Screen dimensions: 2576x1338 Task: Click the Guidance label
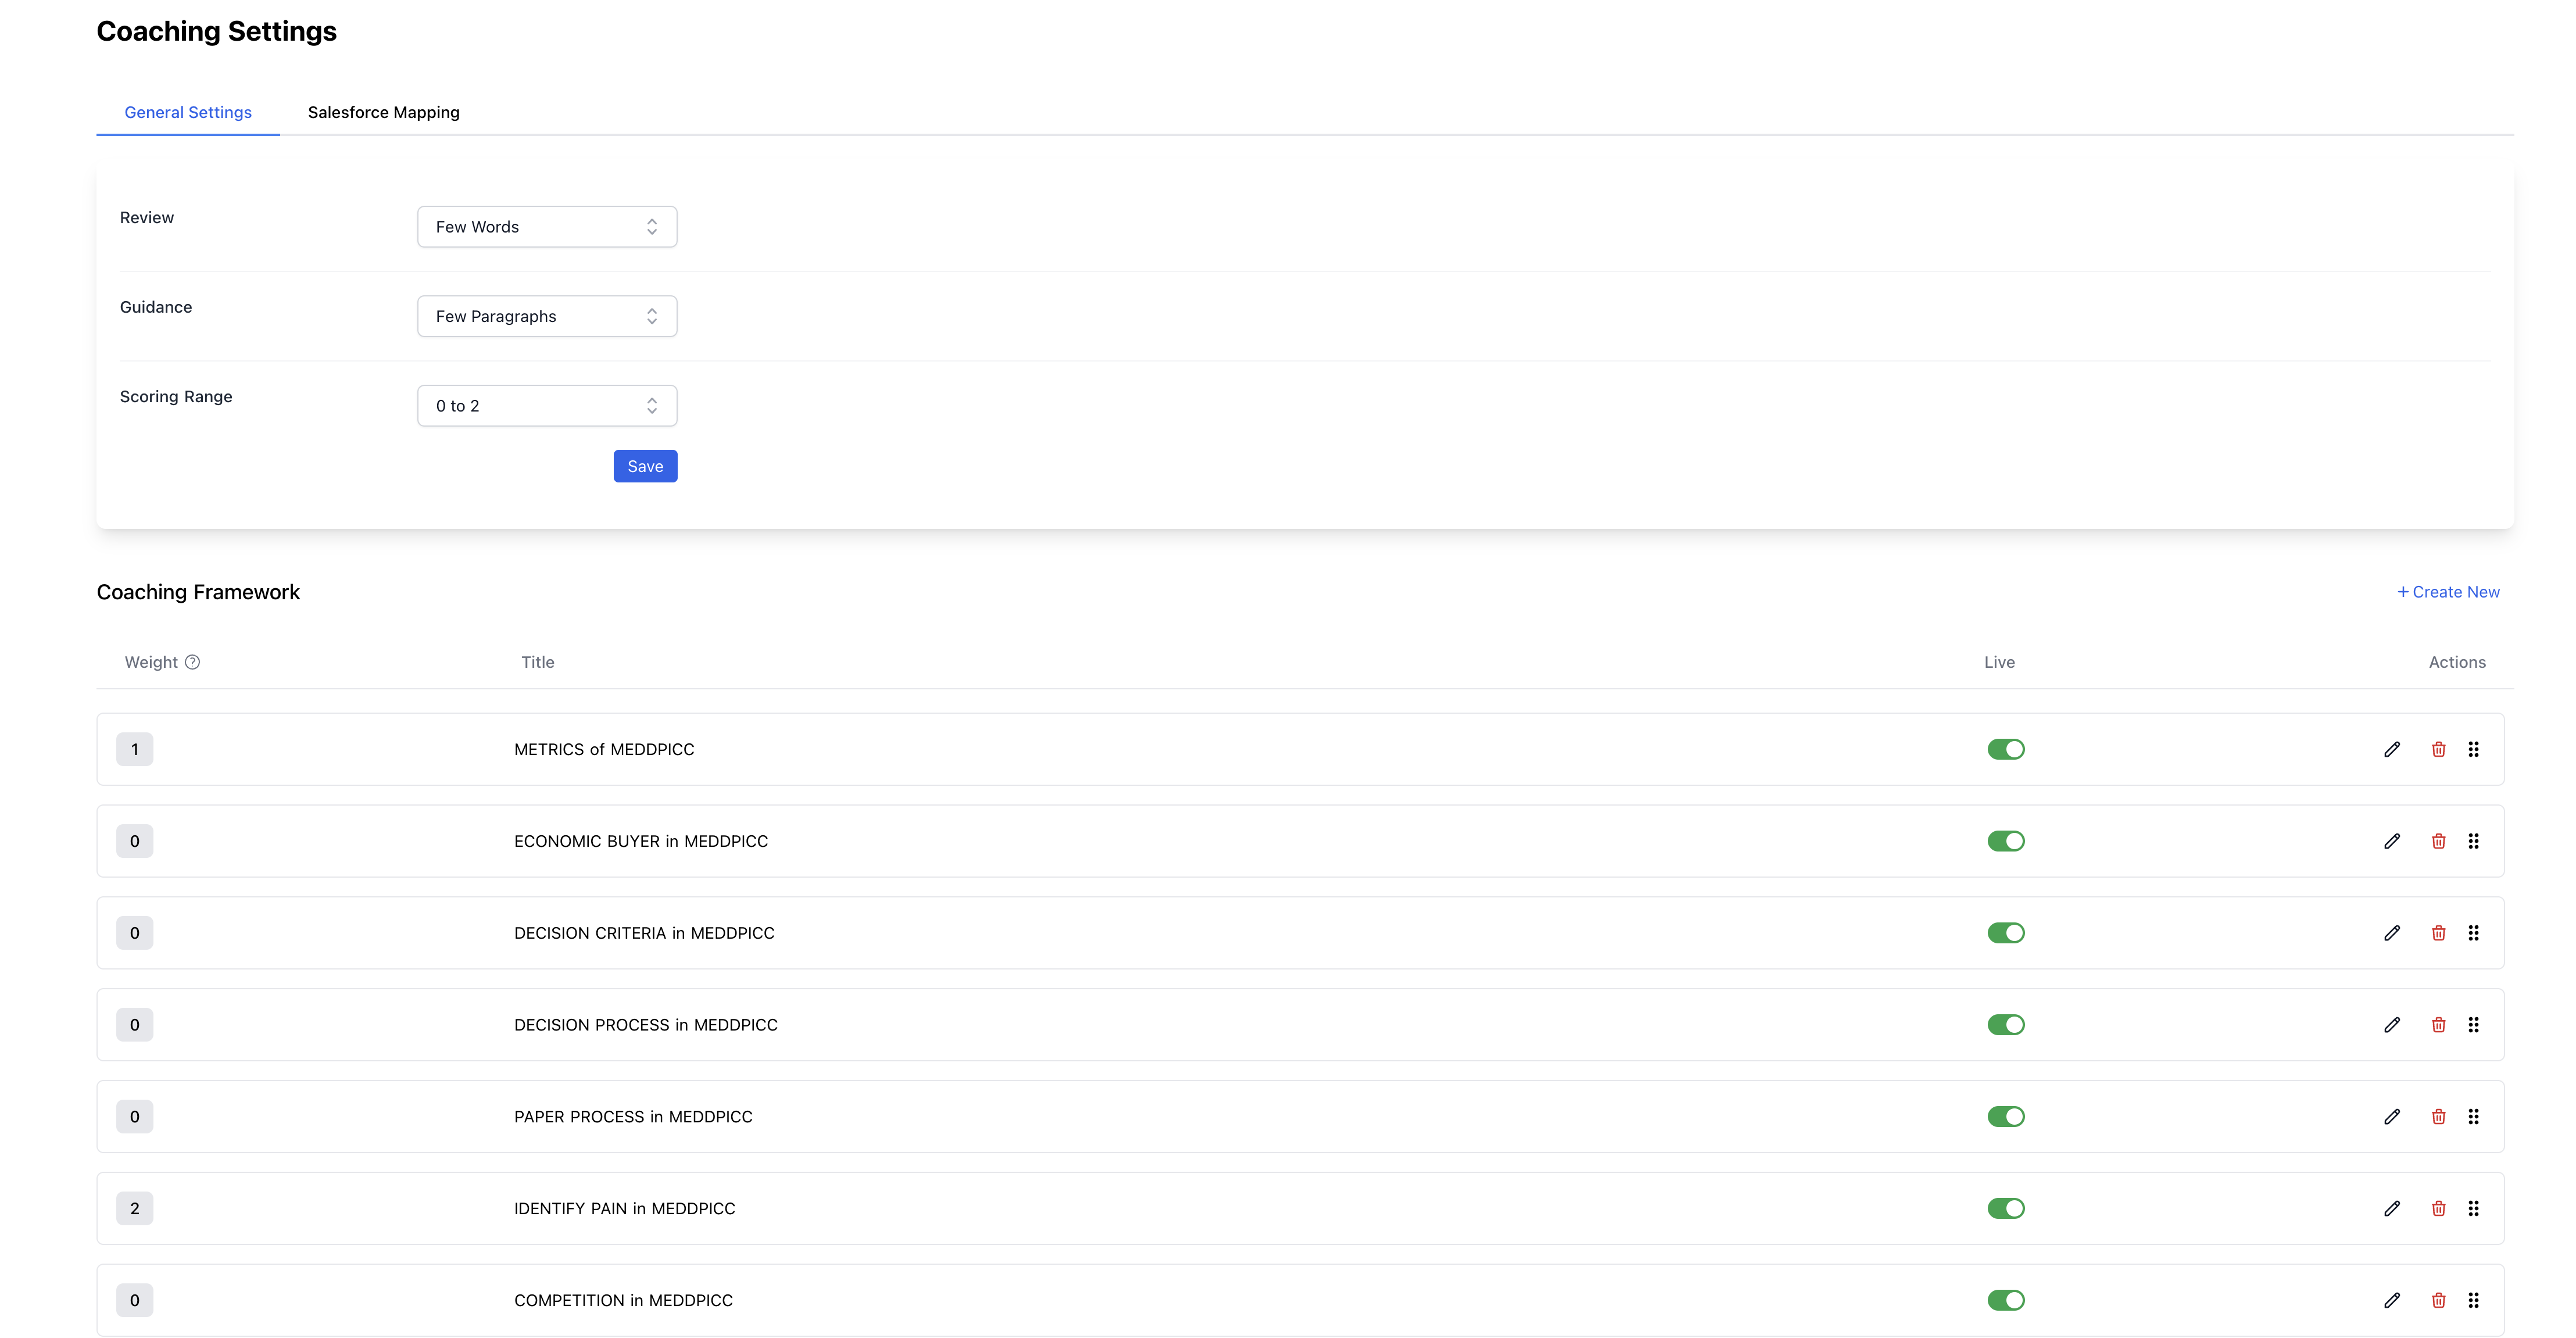click(x=156, y=307)
